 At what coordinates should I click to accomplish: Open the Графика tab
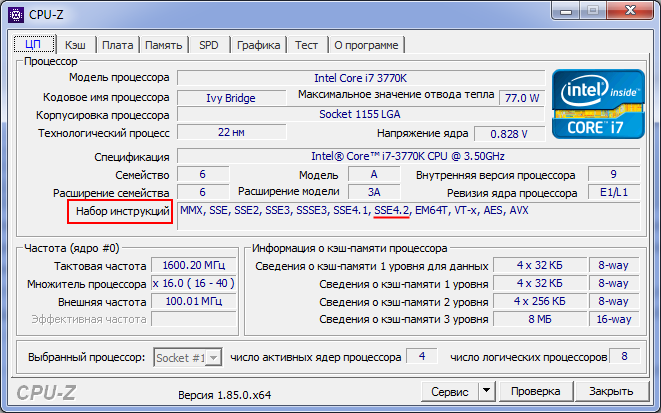(x=258, y=45)
